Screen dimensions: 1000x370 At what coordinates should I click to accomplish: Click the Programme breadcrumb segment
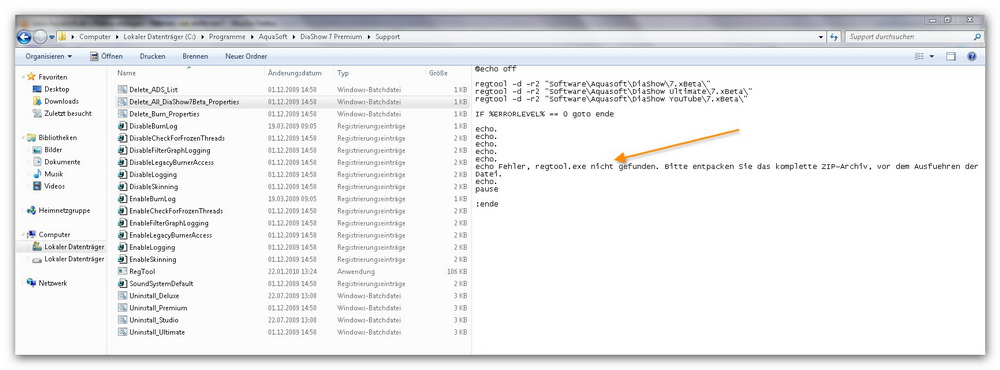[x=226, y=37]
